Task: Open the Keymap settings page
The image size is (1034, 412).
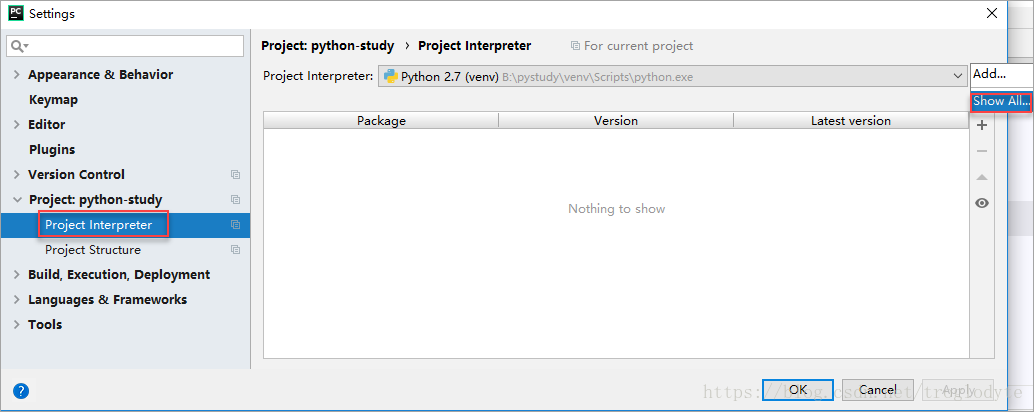Action: click(x=53, y=100)
